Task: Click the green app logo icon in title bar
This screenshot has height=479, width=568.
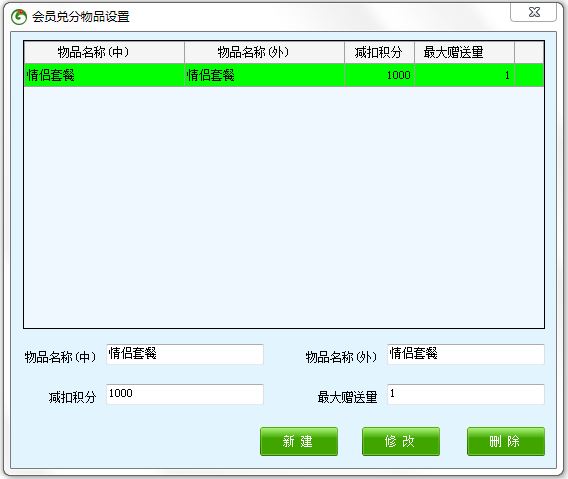Action: click(19, 17)
